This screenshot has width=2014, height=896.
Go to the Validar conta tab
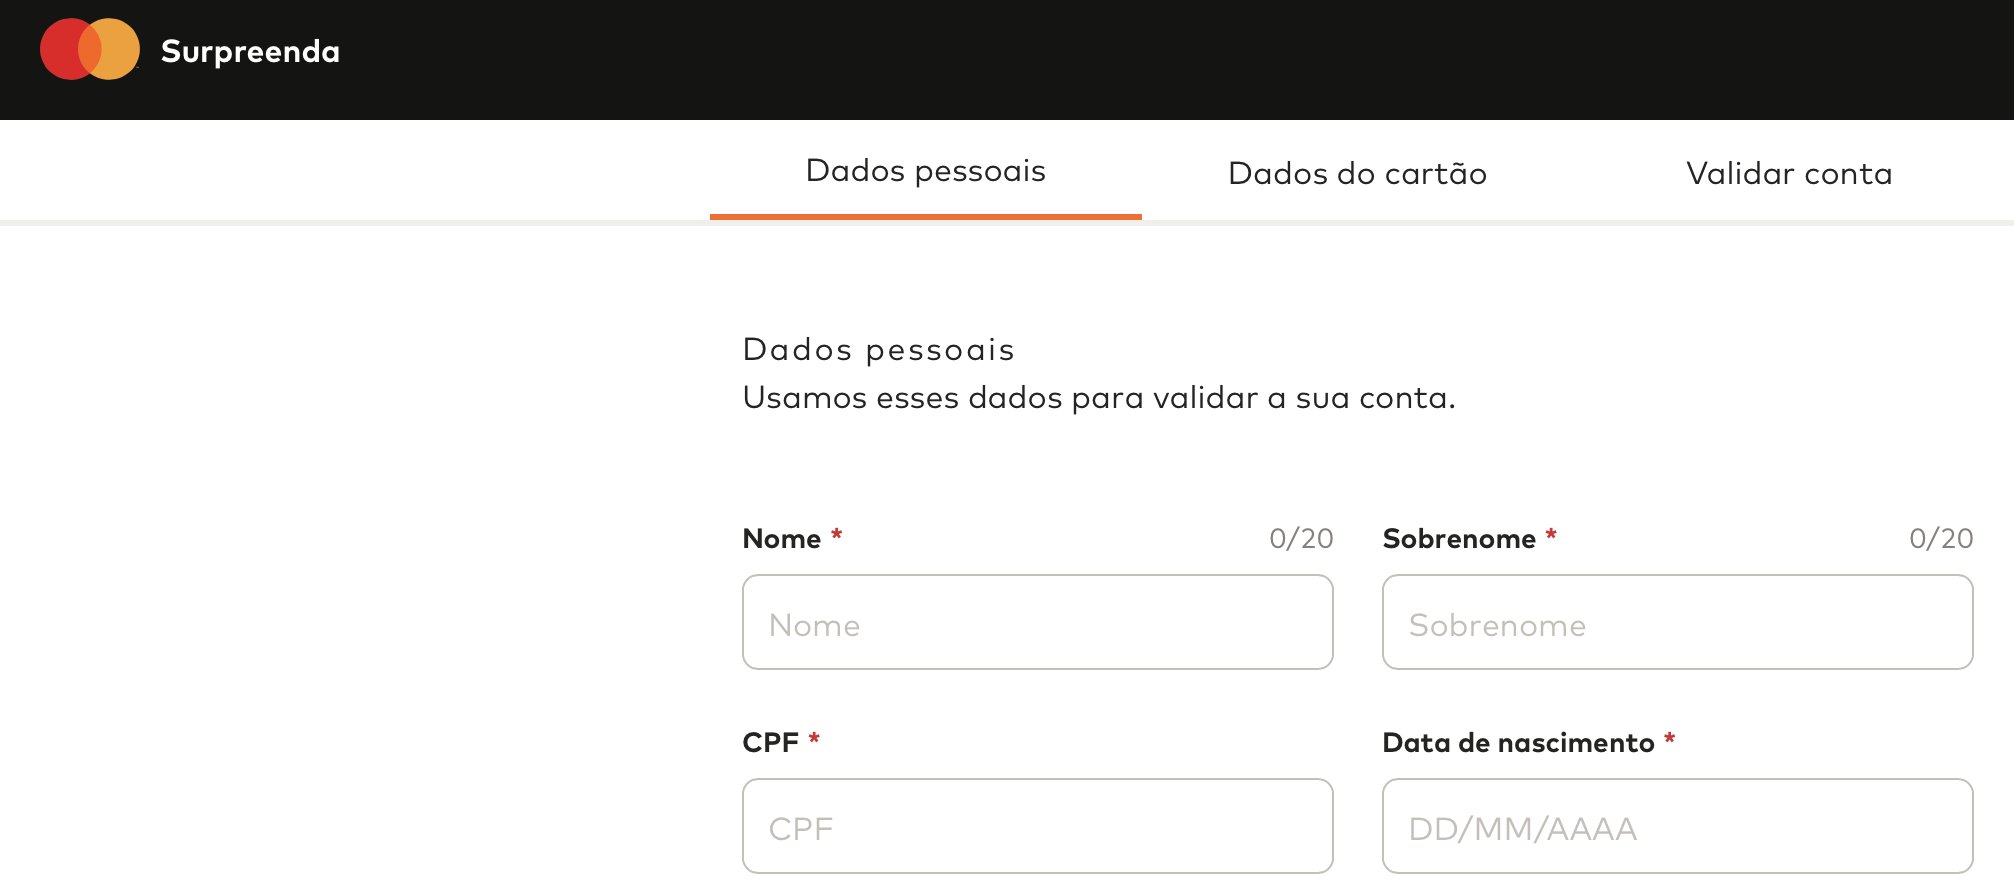tap(1789, 173)
